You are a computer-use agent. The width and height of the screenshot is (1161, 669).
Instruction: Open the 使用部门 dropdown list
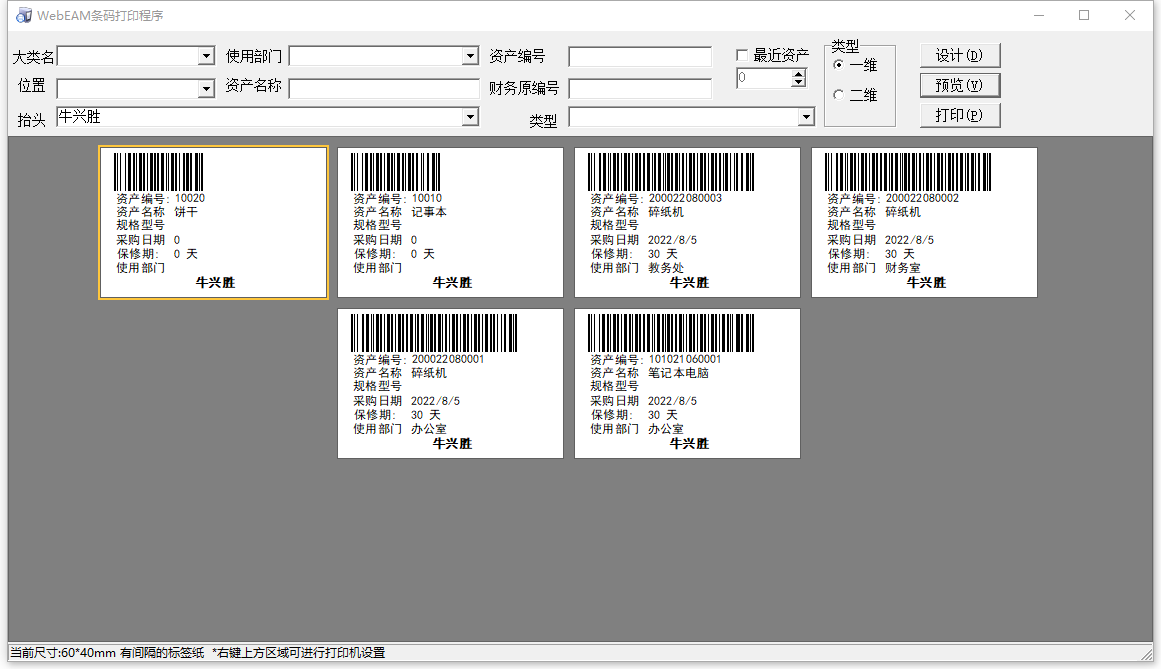tap(471, 55)
